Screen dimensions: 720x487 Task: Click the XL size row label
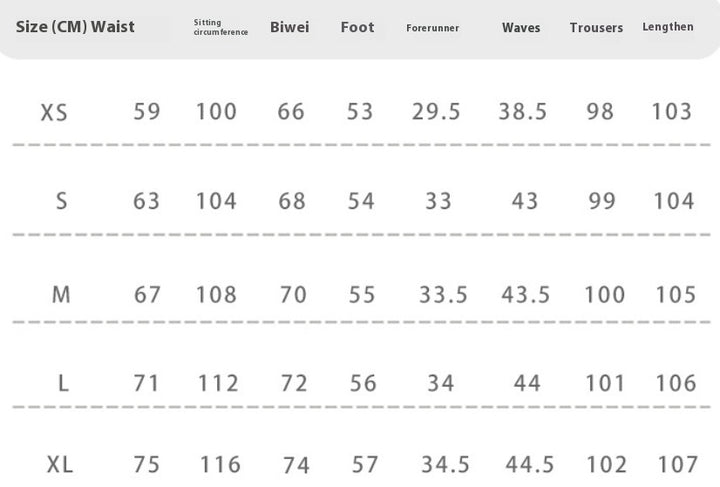click(60, 465)
